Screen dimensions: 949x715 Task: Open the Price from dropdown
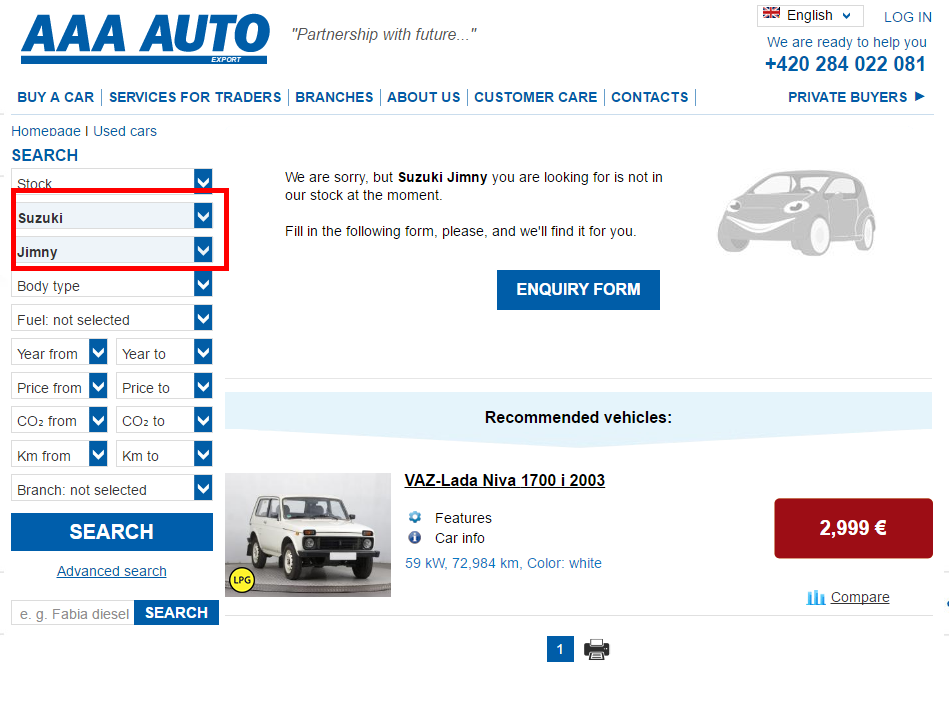coord(59,387)
